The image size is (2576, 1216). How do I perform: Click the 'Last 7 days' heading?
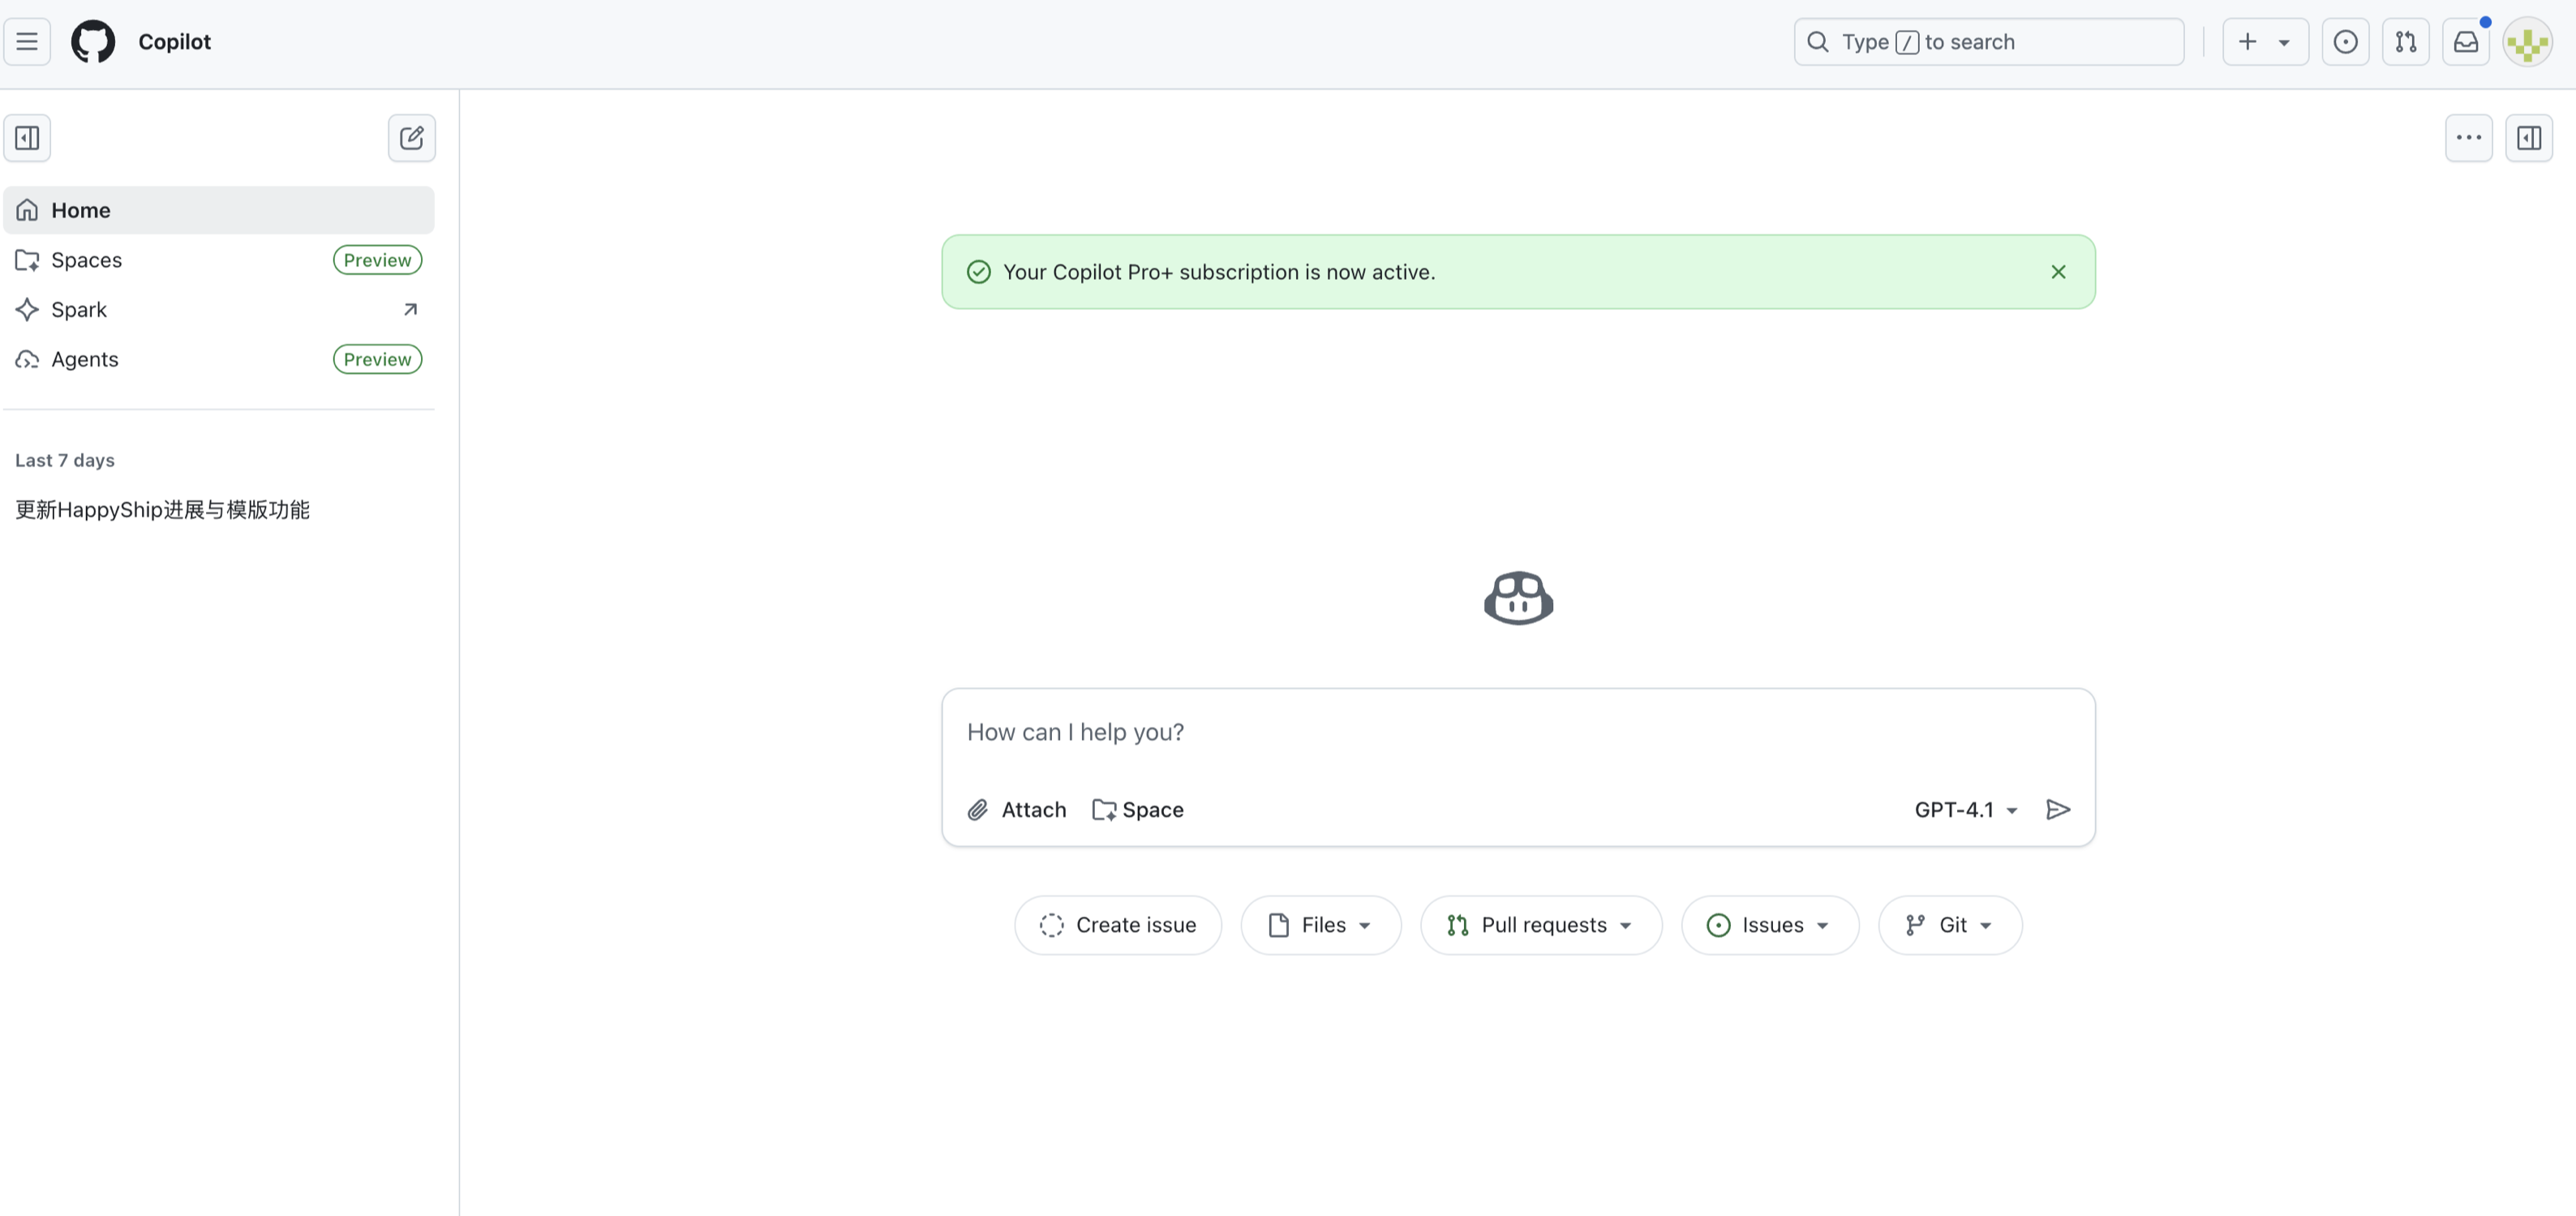click(x=65, y=460)
